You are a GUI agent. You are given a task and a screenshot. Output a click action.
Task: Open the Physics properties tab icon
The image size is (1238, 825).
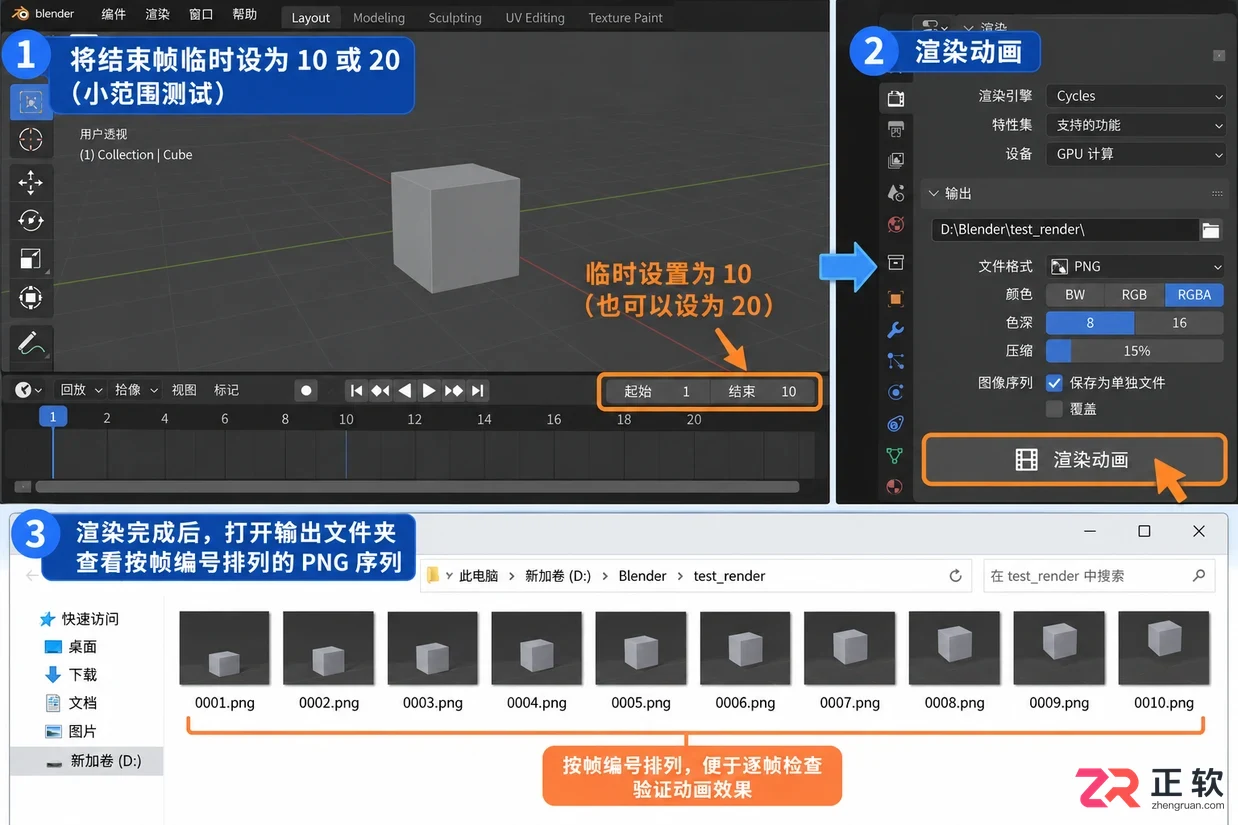895,392
